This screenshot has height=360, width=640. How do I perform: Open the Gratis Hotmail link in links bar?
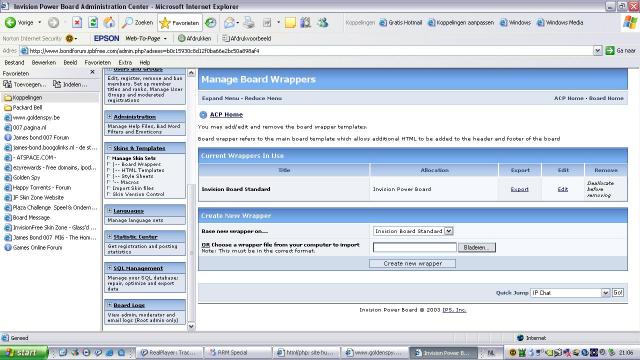[401, 23]
